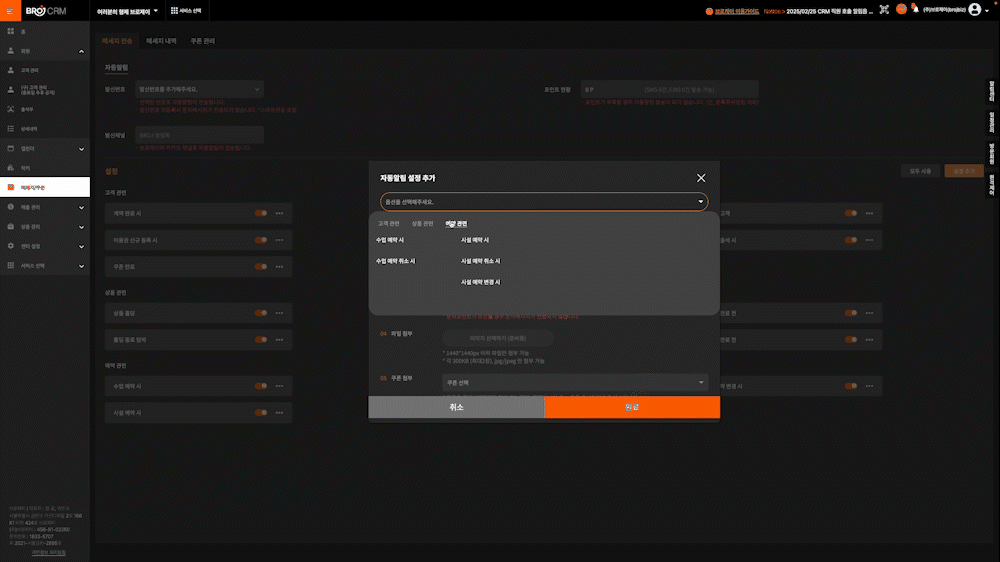The image size is (1000, 562).
Task: Switch to the 메세지 내역 tab
Action: tap(161, 41)
